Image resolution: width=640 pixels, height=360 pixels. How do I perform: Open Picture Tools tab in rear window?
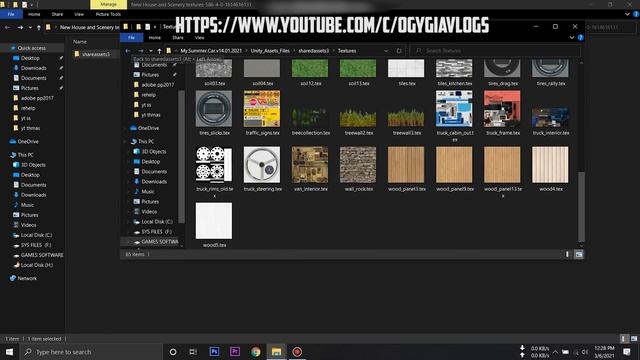[x=108, y=14]
